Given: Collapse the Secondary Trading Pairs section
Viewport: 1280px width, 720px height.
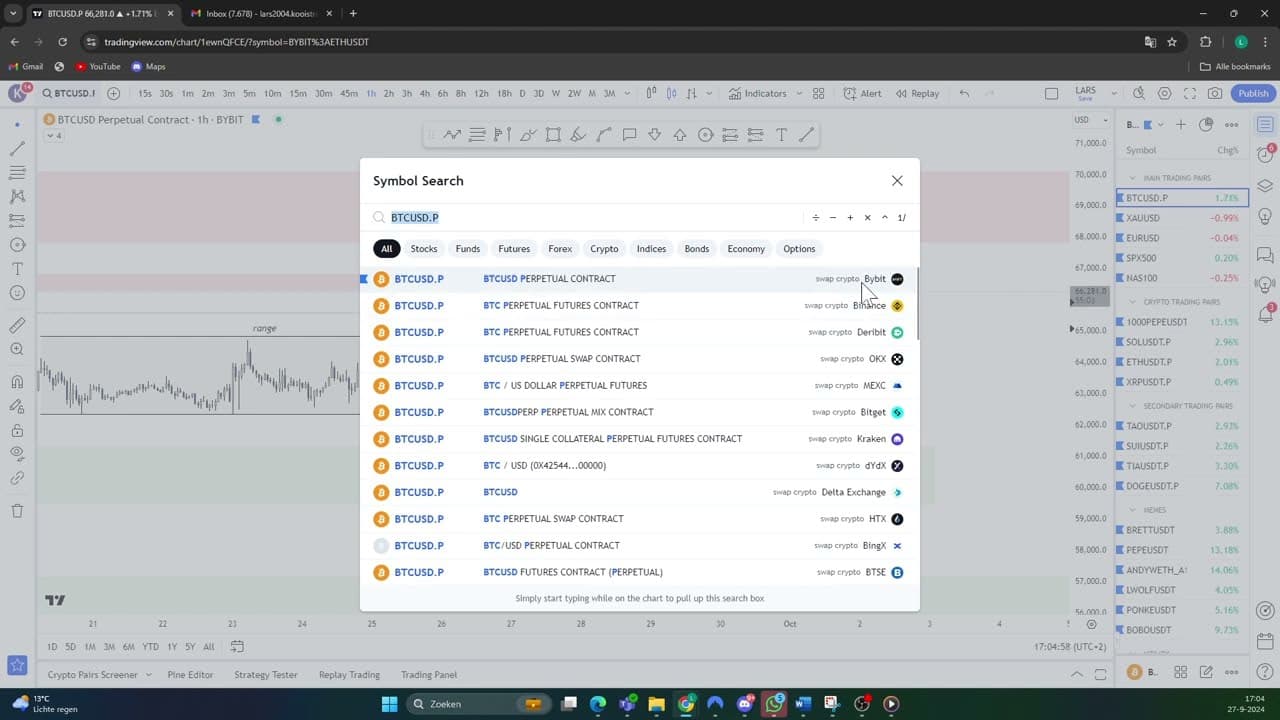Looking at the screenshot, I should (1133, 406).
